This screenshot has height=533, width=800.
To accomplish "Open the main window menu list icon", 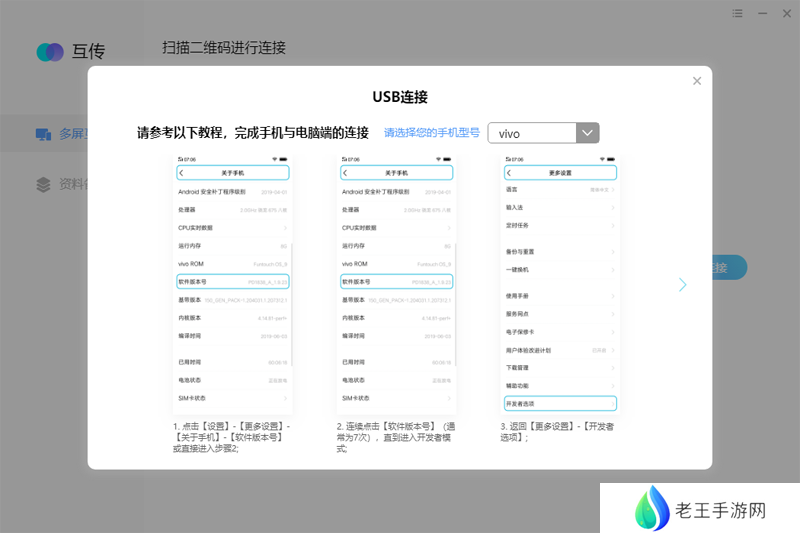I will point(737,13).
